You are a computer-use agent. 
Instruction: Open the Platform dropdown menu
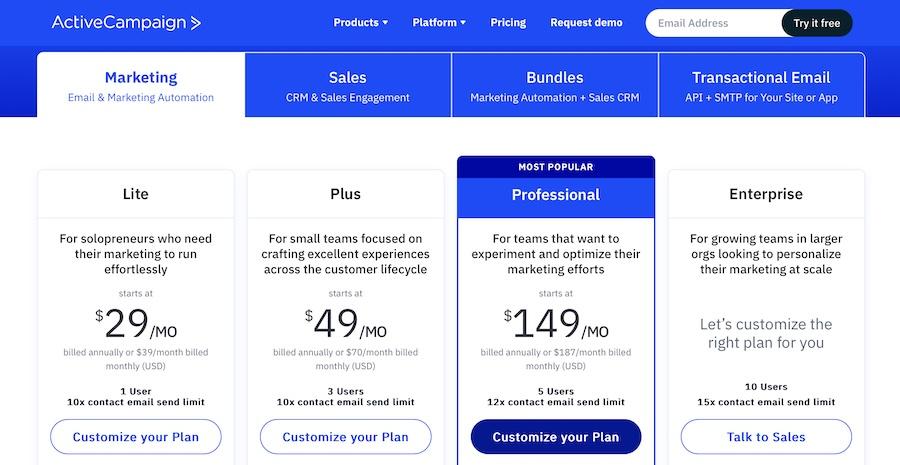coord(439,22)
